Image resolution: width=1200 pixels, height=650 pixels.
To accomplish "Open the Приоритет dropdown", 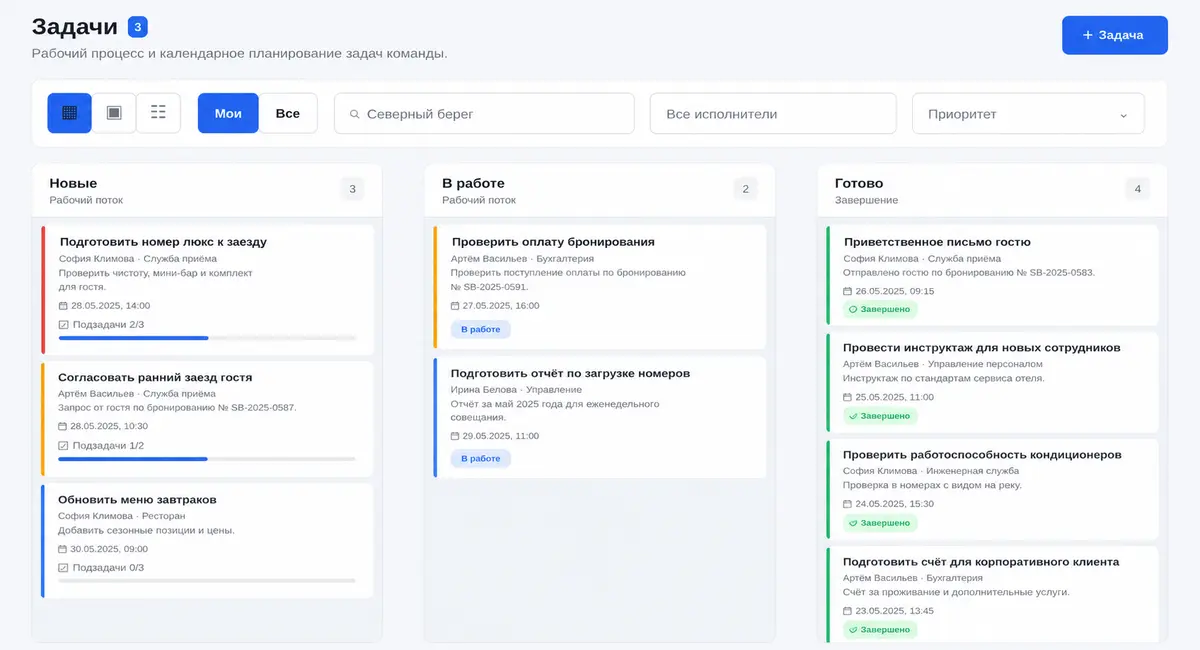I will tap(1028, 114).
